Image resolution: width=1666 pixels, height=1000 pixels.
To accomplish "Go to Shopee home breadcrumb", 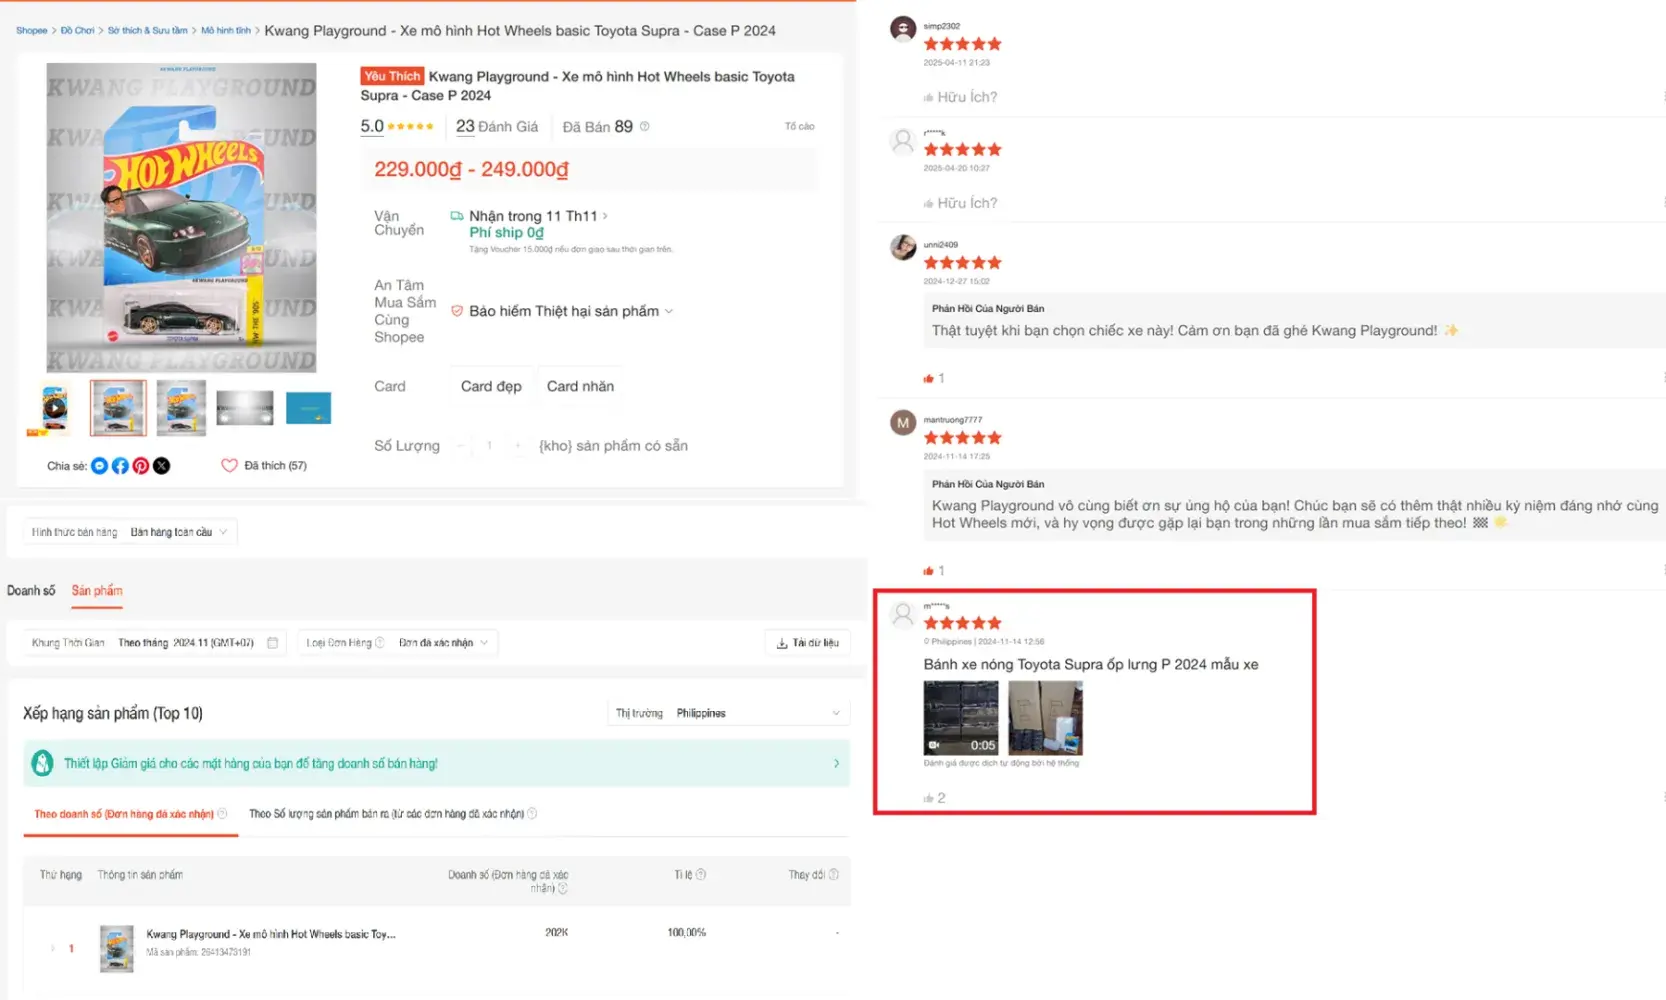I will (31, 31).
